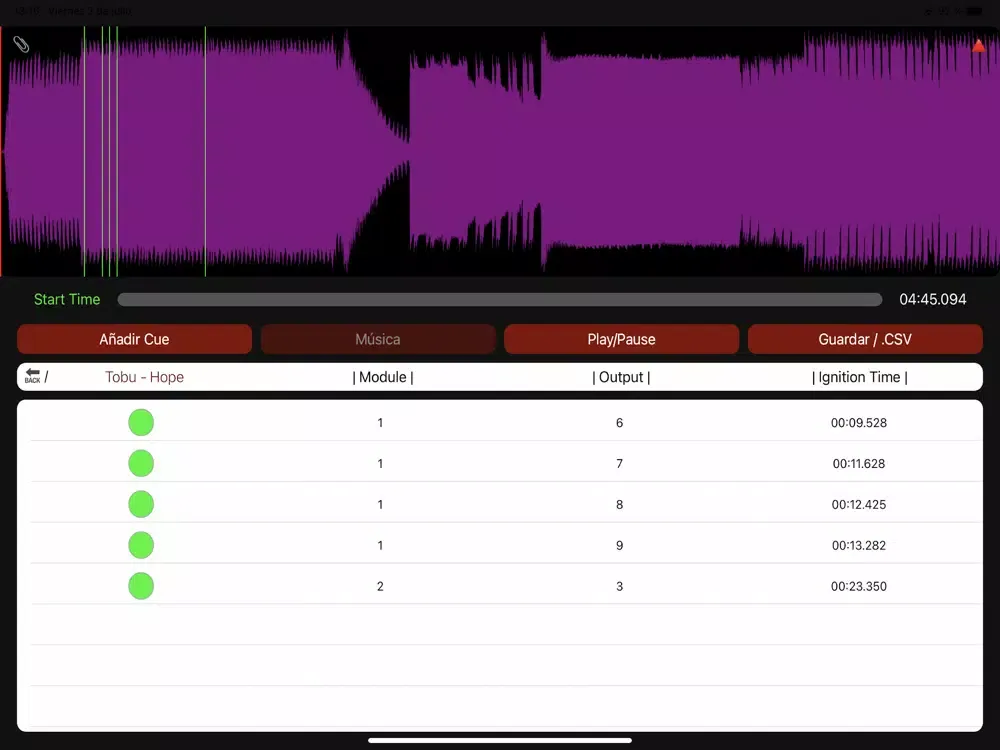Select output value 9
This screenshot has height=750, width=1000.
(619, 545)
